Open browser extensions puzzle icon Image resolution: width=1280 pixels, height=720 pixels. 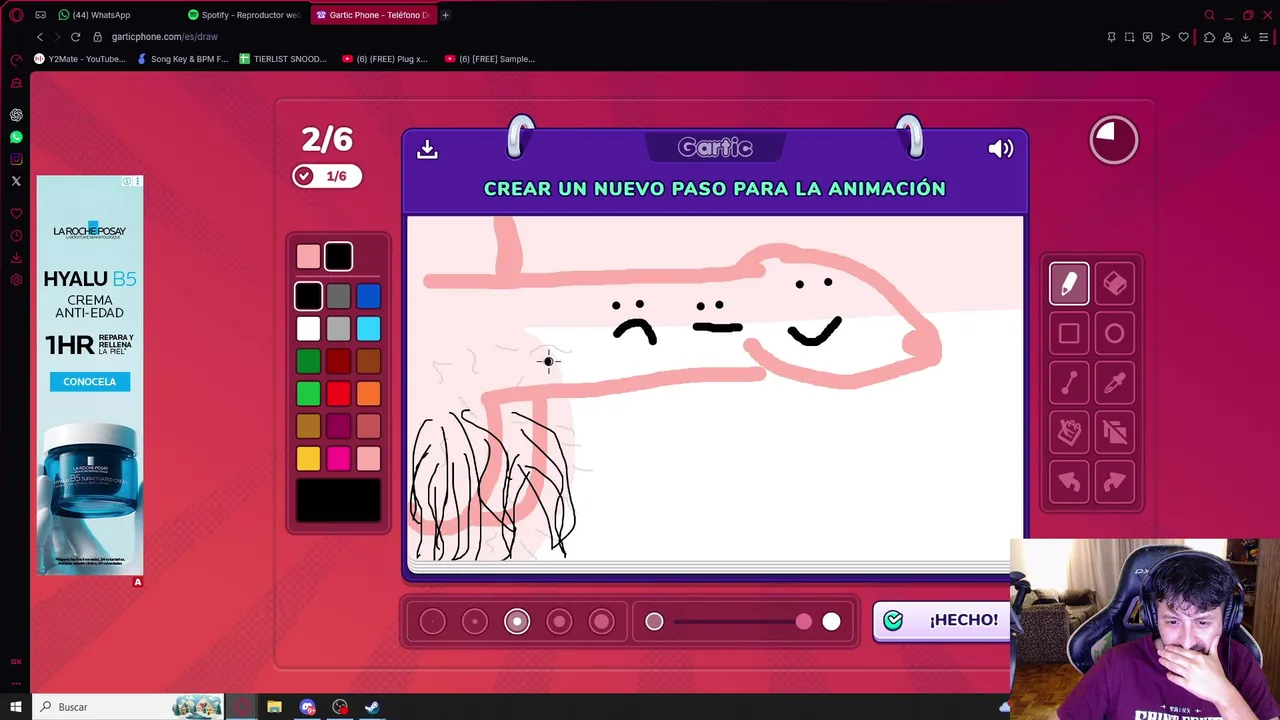(x=1209, y=37)
